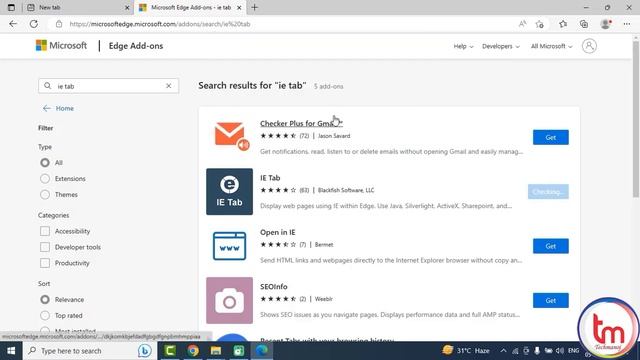Open the Edge profile avatar
Image resolution: width=640 pixels, height=360 pixels.
click(x=606, y=24)
